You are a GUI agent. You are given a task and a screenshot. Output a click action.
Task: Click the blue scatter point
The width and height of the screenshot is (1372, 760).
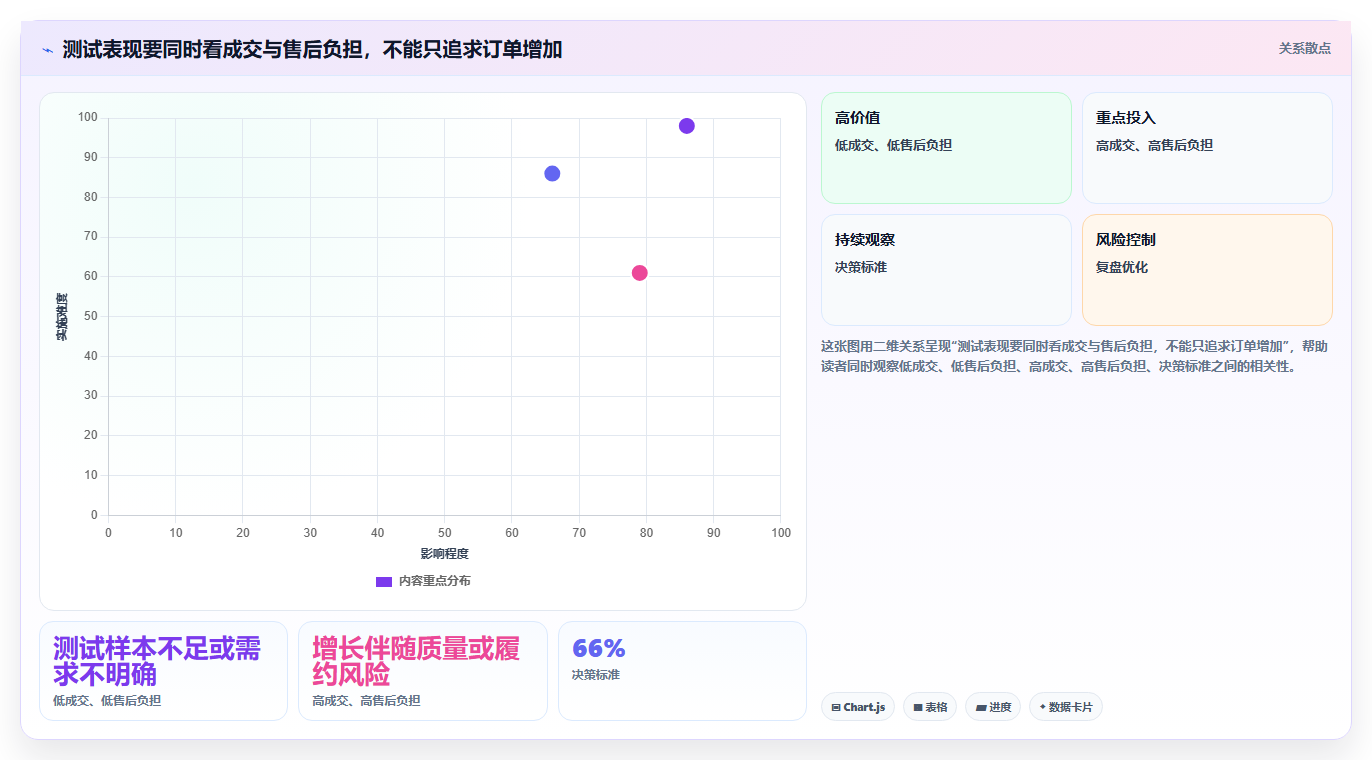(552, 174)
